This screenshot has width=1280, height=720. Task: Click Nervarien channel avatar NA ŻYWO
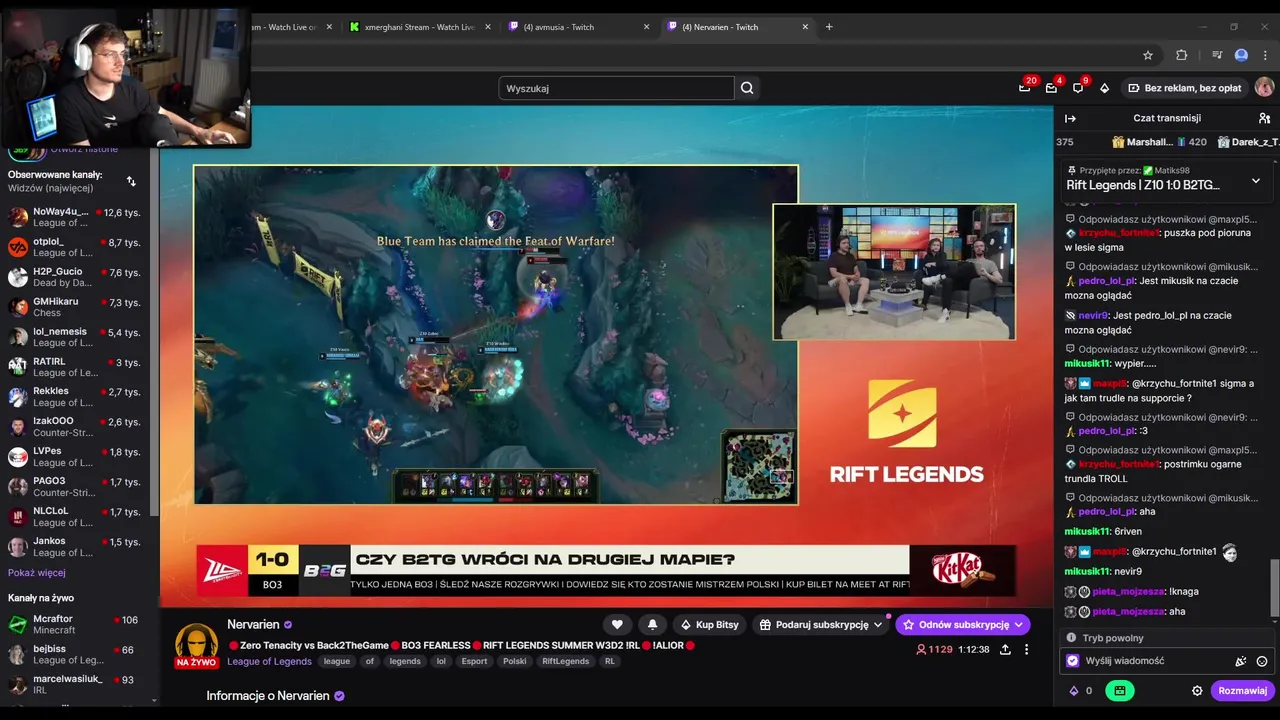click(197, 645)
